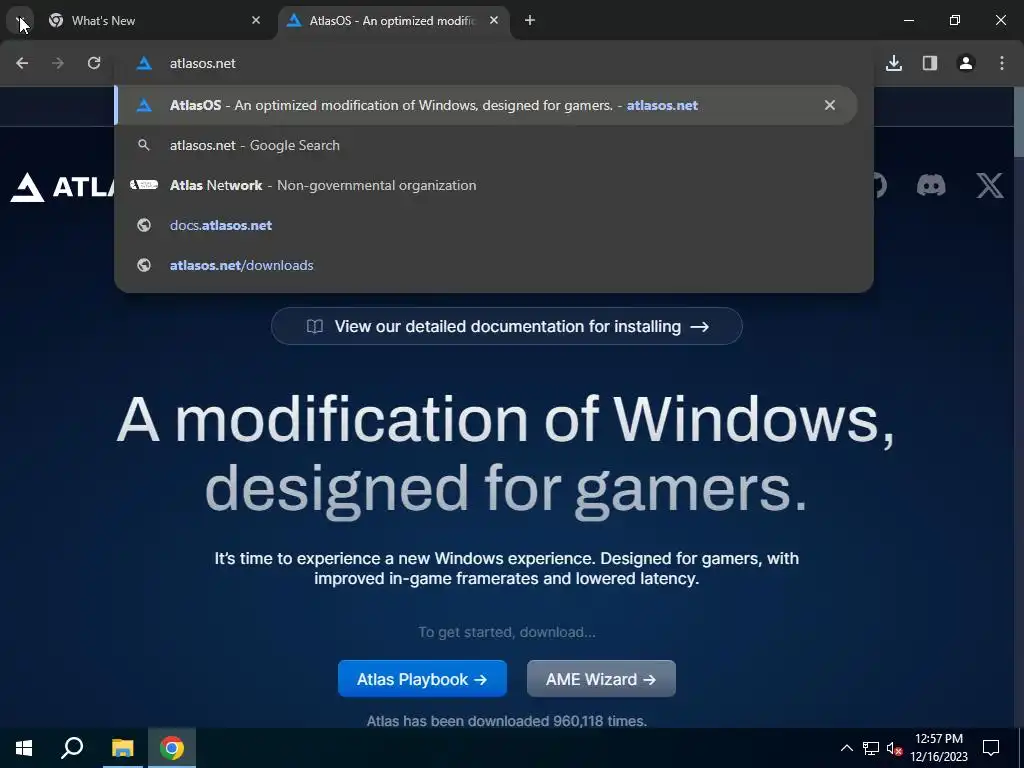Image resolution: width=1024 pixels, height=768 pixels.
Task: Click the muted volume tray icon
Action: [x=895, y=748]
